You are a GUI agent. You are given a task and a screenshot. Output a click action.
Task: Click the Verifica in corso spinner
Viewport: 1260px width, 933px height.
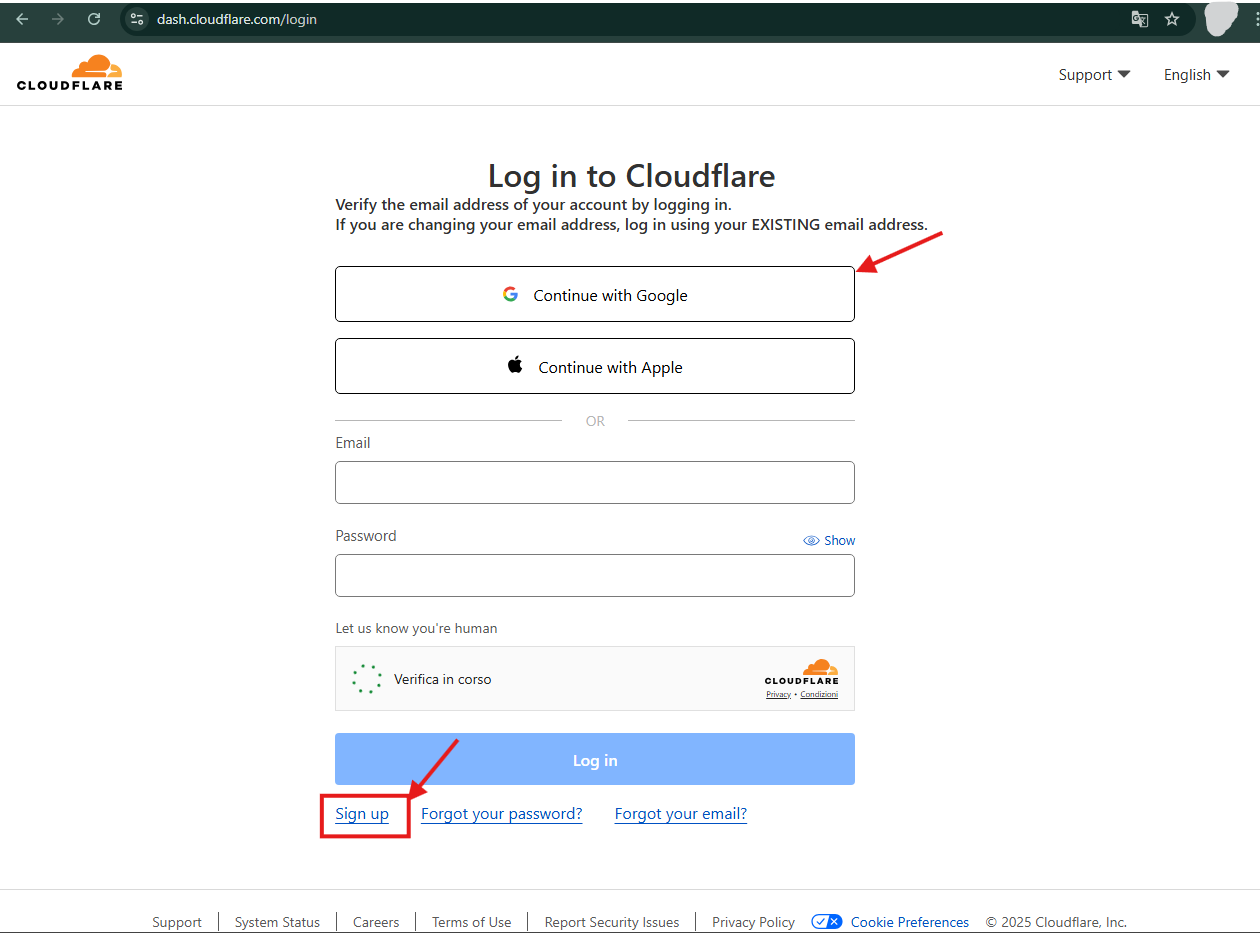[367, 679]
